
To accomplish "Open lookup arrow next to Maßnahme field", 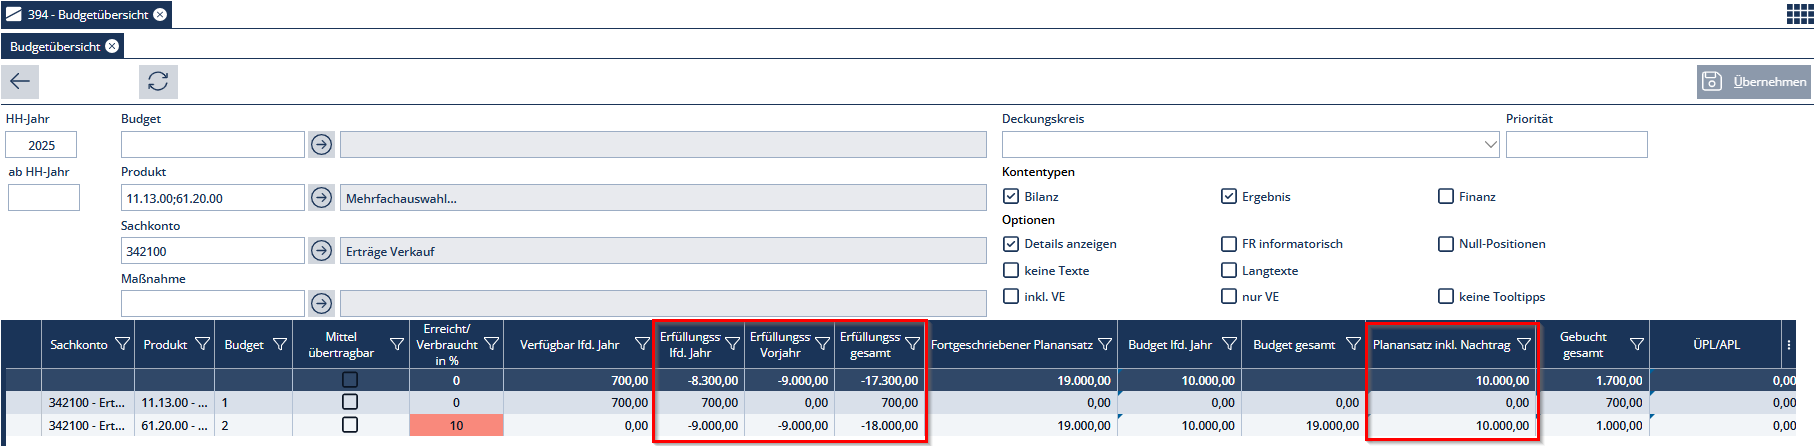I will (321, 303).
